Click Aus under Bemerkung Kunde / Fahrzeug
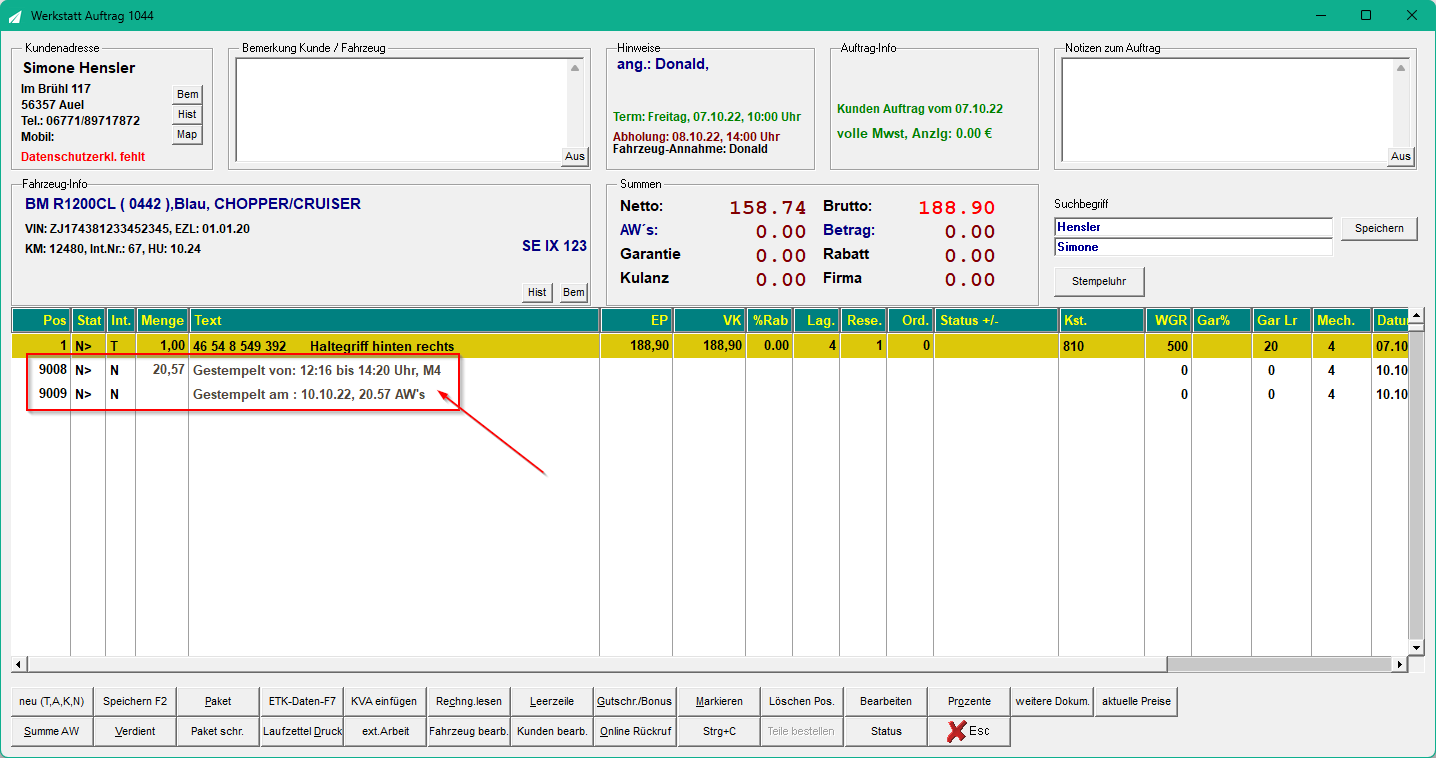The width and height of the screenshot is (1436, 758). pyautogui.click(x=574, y=156)
